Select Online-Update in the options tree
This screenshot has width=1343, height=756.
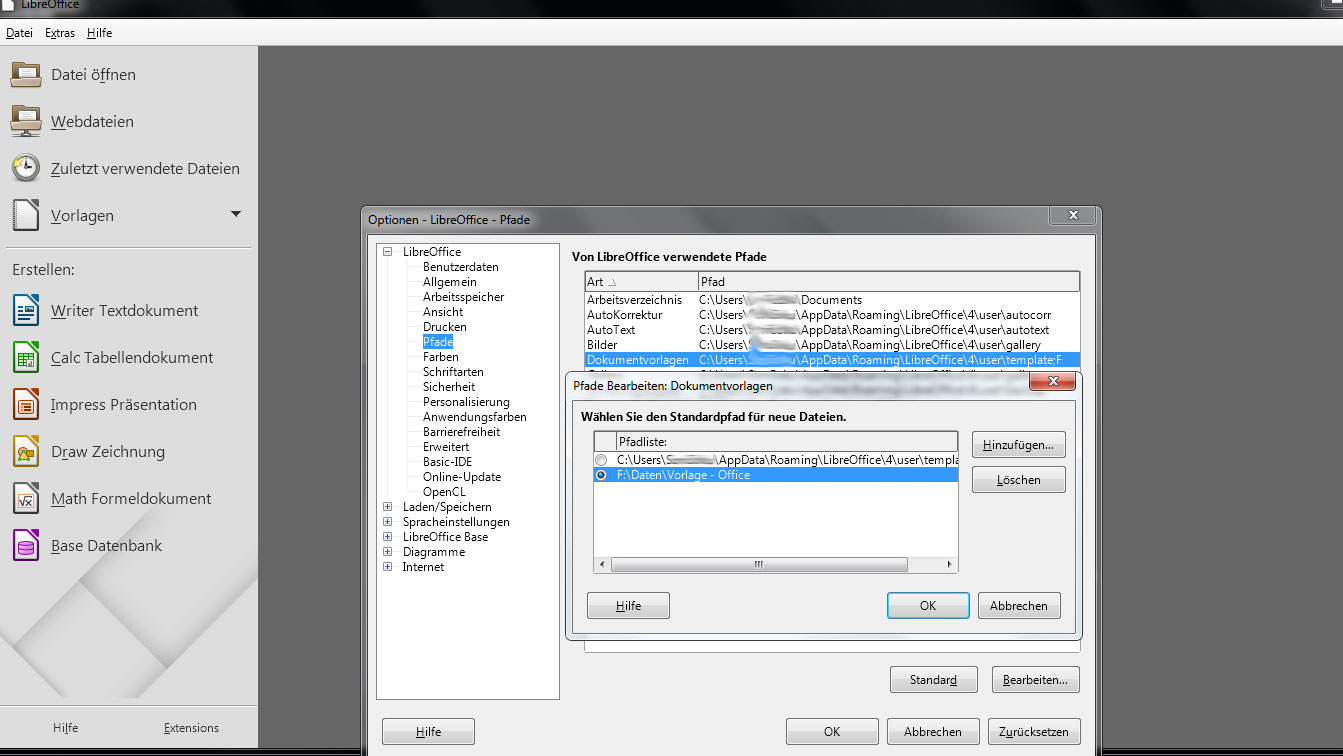click(462, 477)
